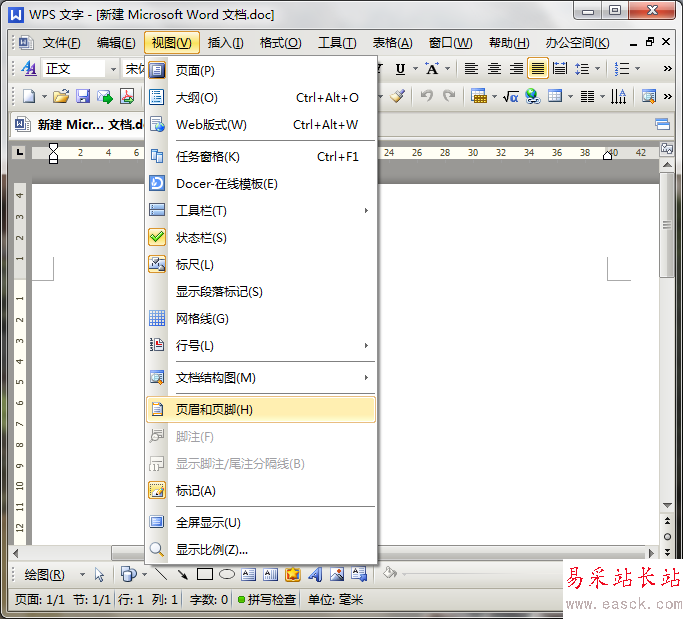Select Page layout view (页面) item
The image size is (683, 619).
[x=261, y=71]
